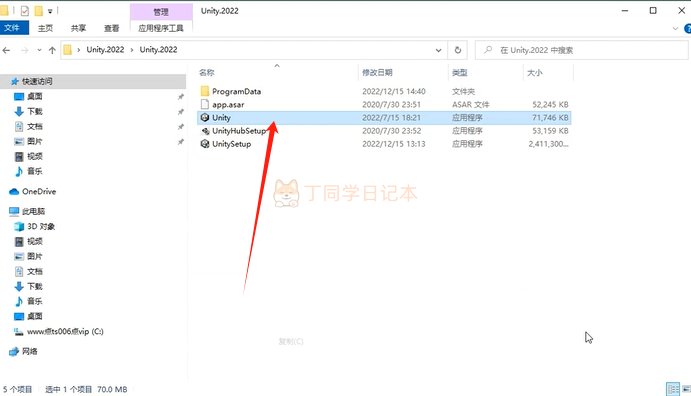The width and height of the screenshot is (691, 396).
Task: Click the properties checkmark toolbar icon
Action: 25,11
